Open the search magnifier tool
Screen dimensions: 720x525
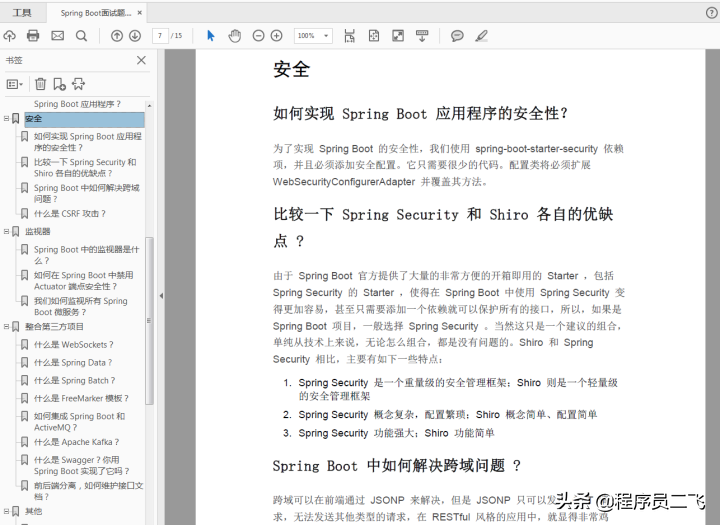point(81,36)
